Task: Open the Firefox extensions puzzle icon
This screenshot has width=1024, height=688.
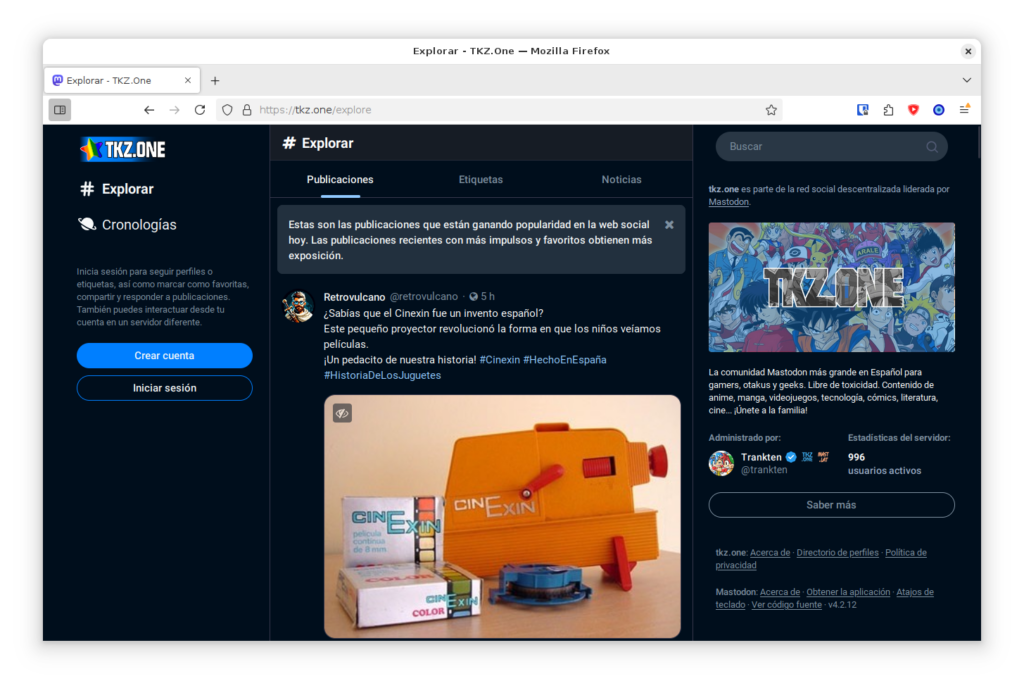Action: coord(888,110)
